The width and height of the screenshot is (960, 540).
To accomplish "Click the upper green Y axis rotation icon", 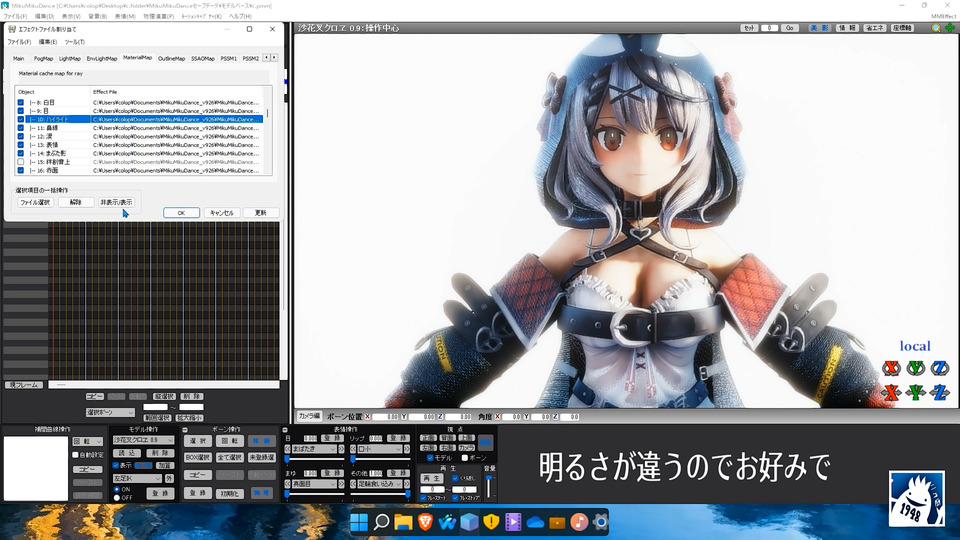I will [916, 368].
